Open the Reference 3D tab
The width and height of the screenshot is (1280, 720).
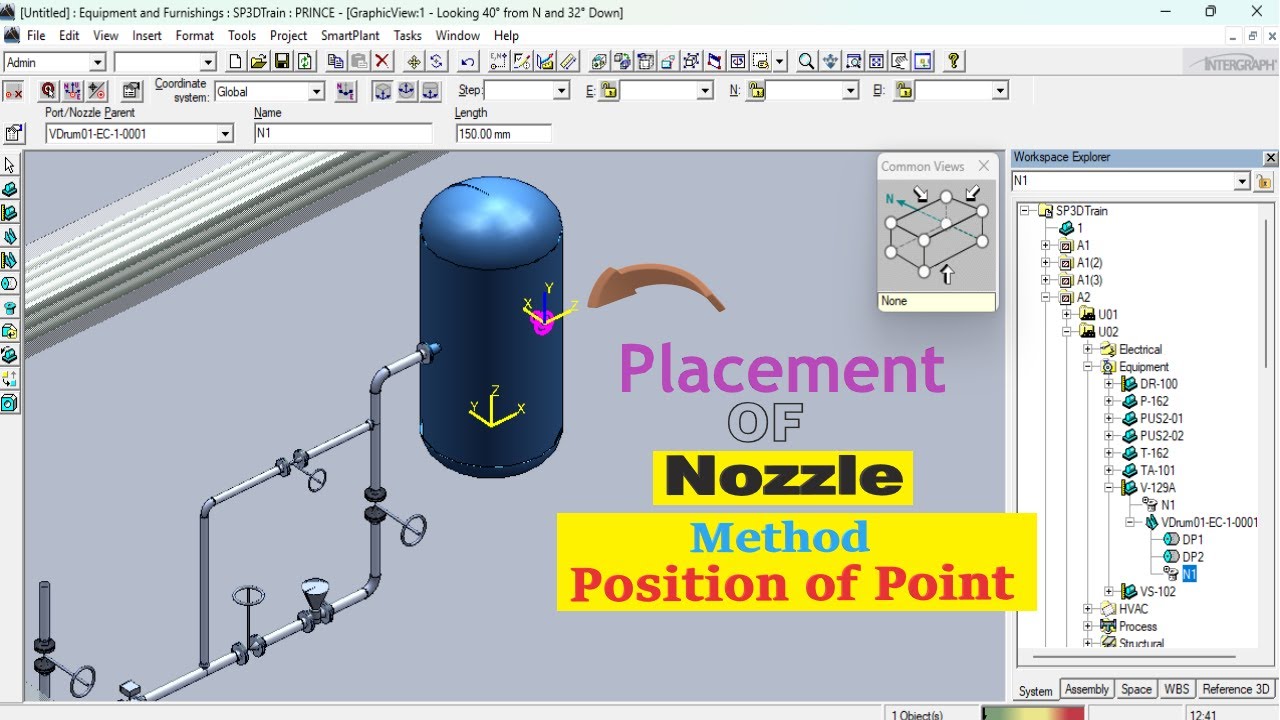coord(1236,689)
